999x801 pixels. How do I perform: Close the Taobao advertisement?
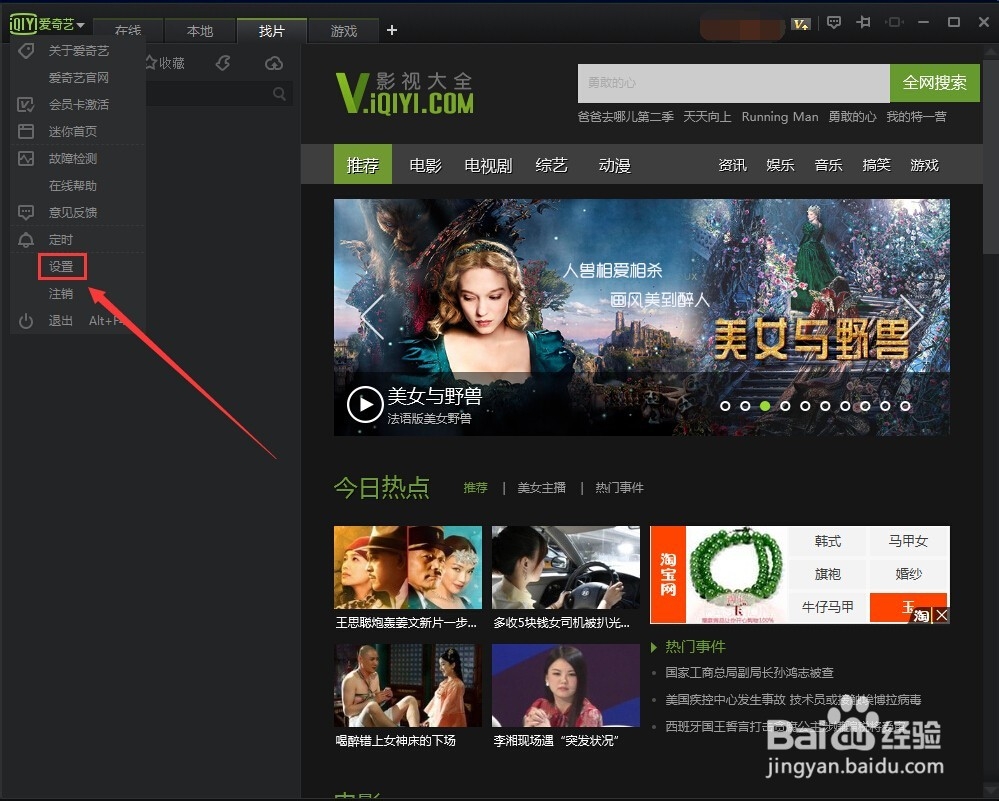pyautogui.click(x=942, y=615)
